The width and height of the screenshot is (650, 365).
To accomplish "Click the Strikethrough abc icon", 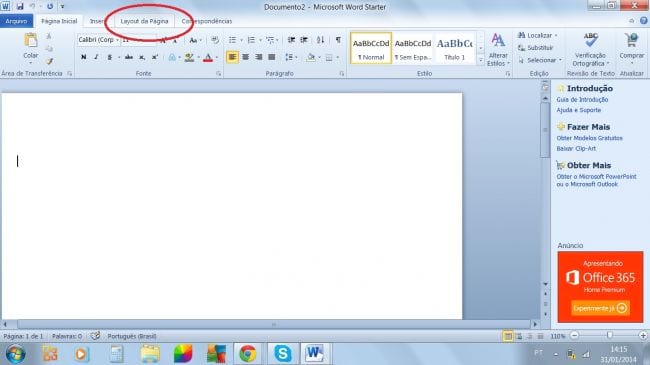I will click(129, 57).
